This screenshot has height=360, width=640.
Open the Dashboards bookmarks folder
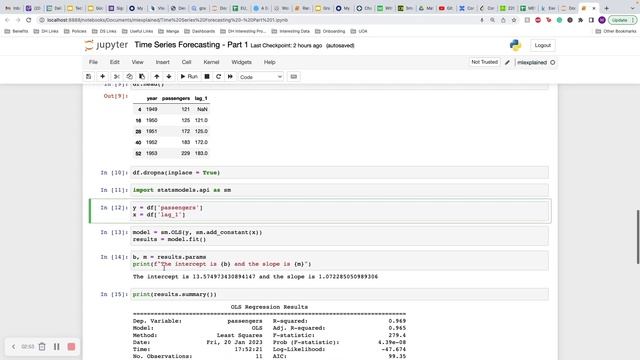200,31
